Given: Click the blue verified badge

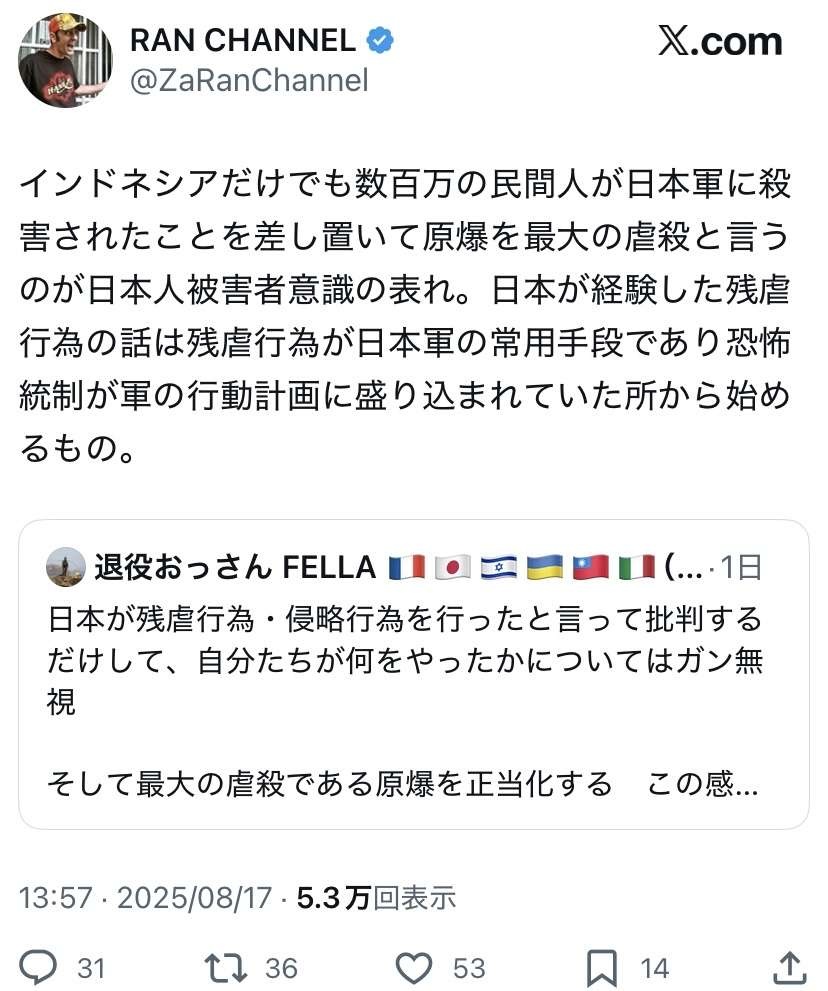Looking at the screenshot, I should 380,41.
